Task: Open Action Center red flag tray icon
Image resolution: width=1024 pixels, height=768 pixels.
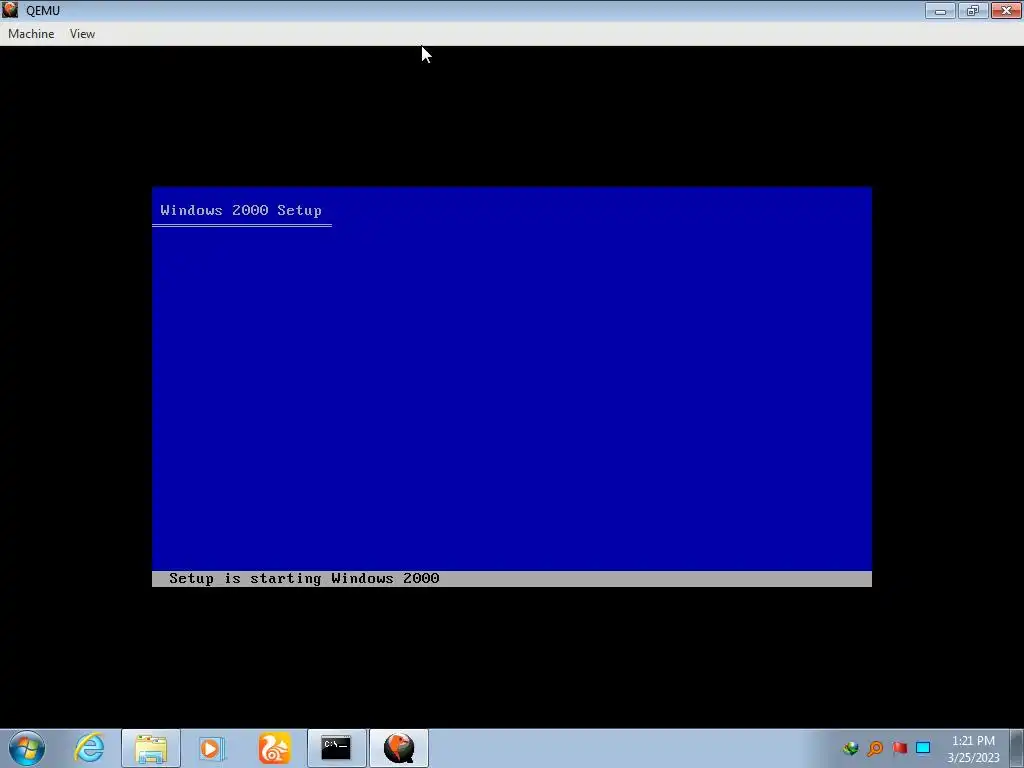Action: [x=899, y=748]
